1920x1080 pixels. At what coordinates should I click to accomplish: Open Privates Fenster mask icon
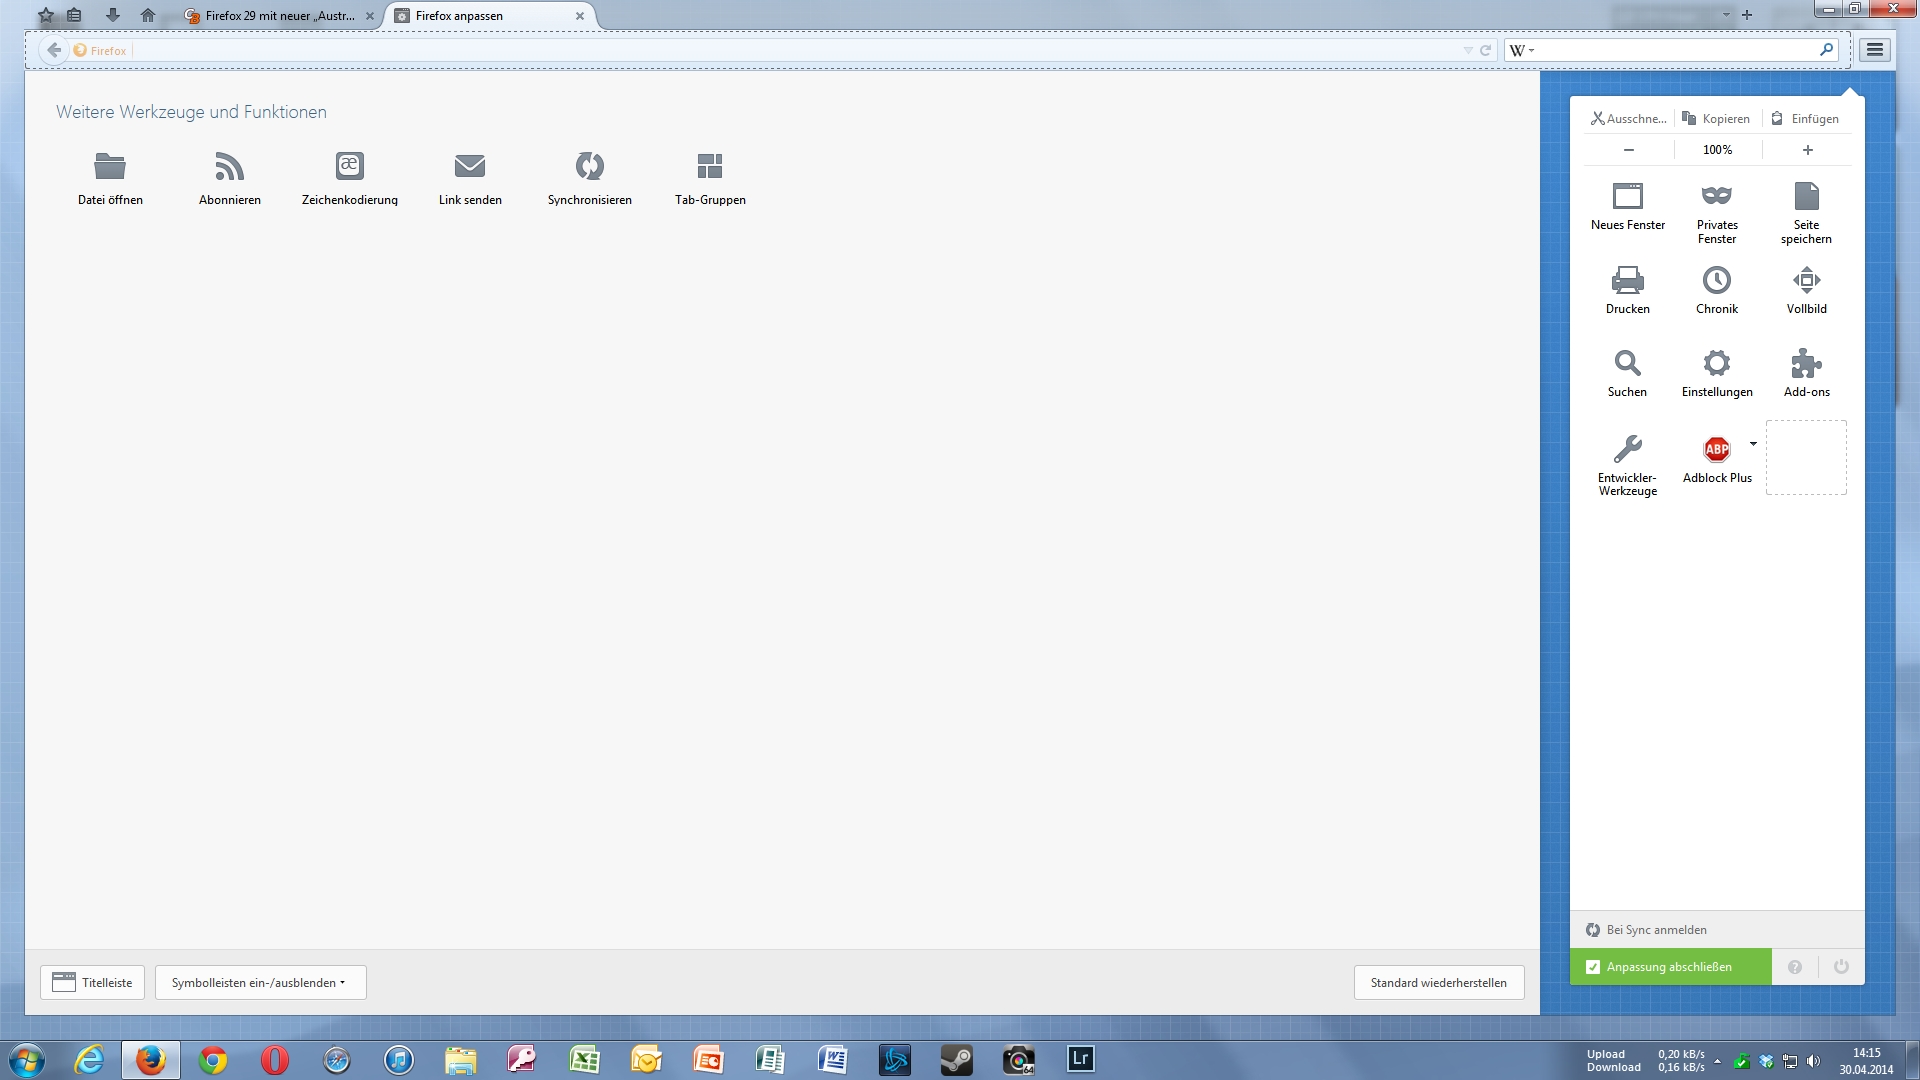tap(1716, 196)
